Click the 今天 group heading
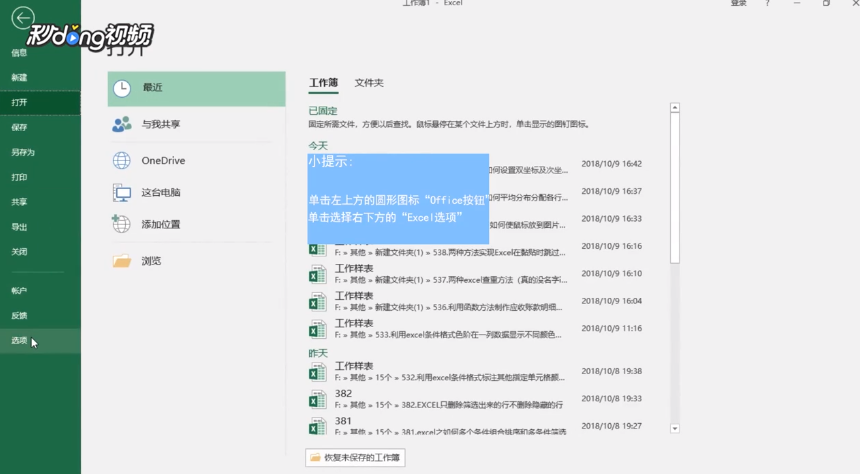This screenshot has width=860, height=474. pyautogui.click(x=318, y=146)
